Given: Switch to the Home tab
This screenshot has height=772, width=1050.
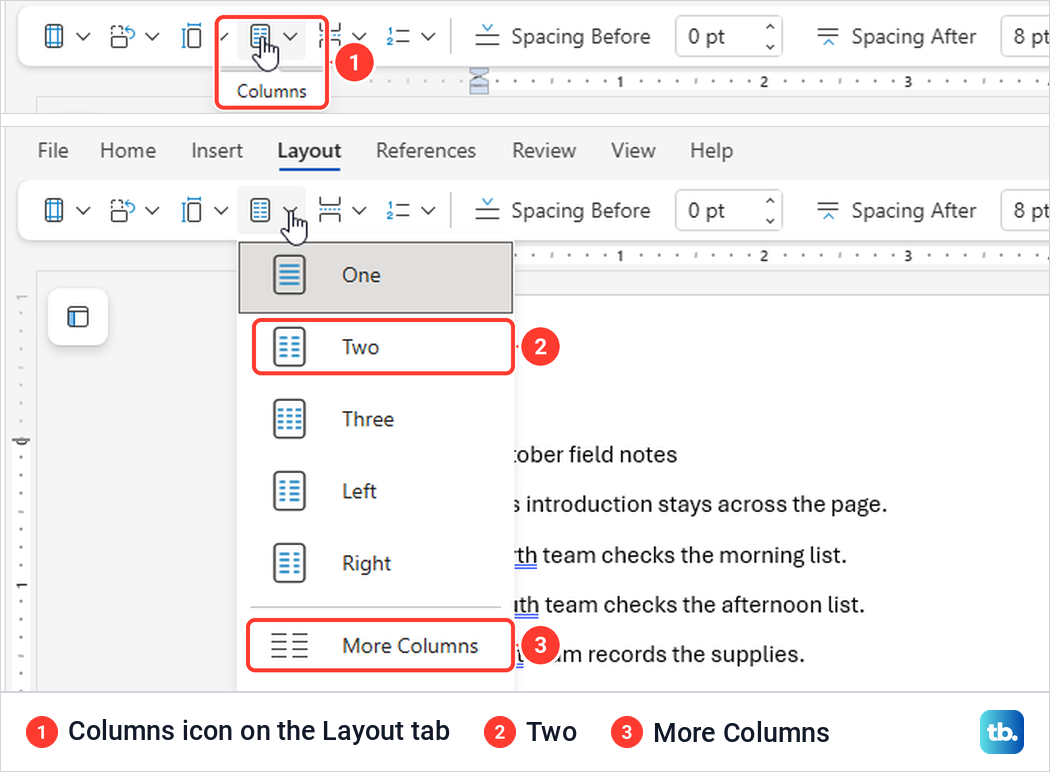Looking at the screenshot, I should coord(128,151).
